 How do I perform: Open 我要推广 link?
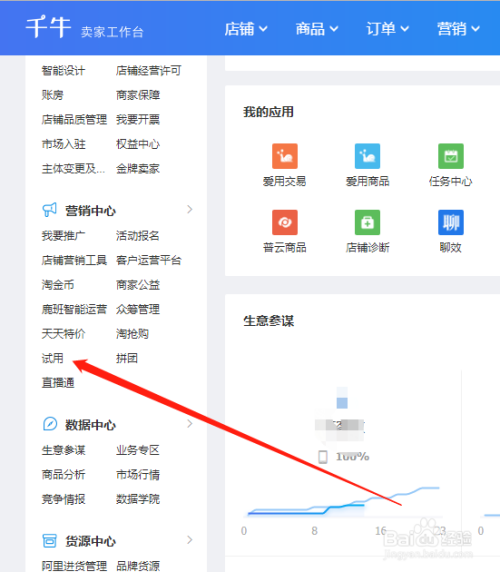(x=63, y=236)
